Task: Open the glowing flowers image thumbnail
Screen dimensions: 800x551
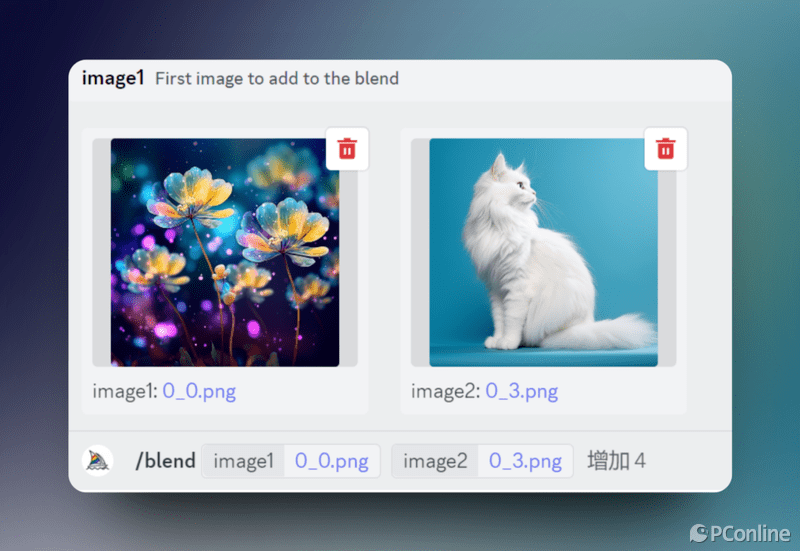Action: (225, 253)
